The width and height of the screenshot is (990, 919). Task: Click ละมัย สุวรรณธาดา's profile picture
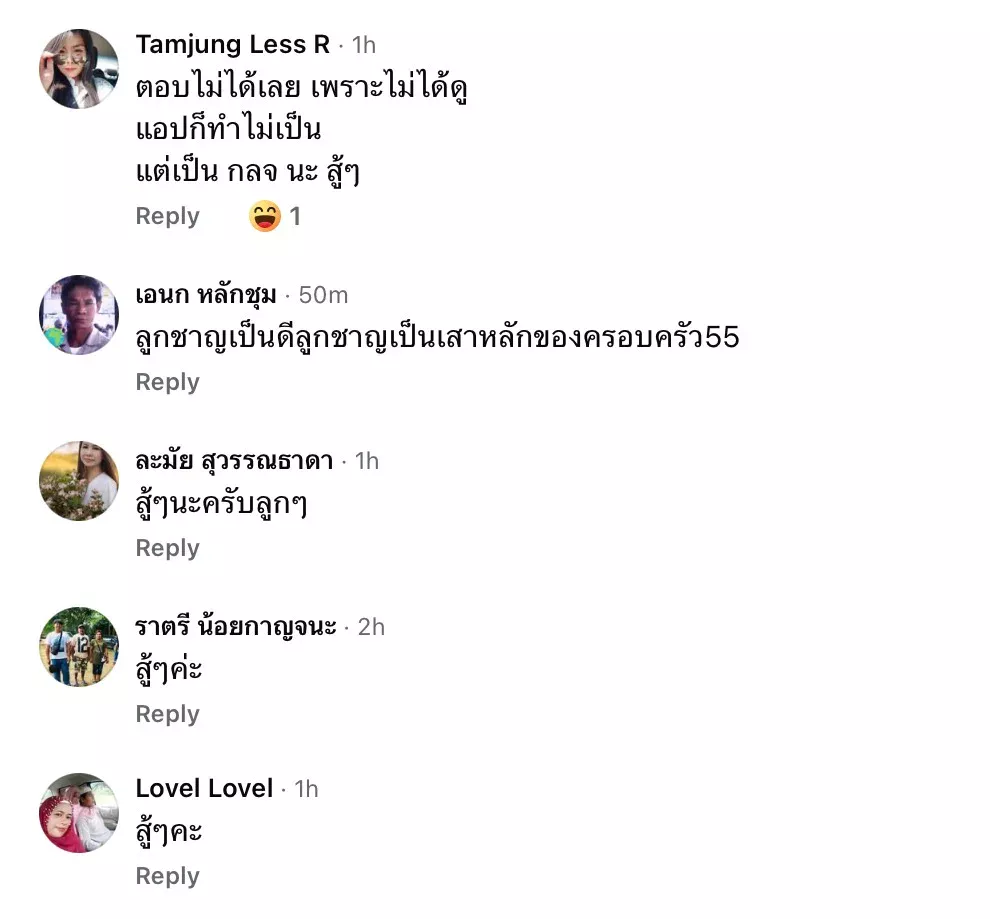79,481
